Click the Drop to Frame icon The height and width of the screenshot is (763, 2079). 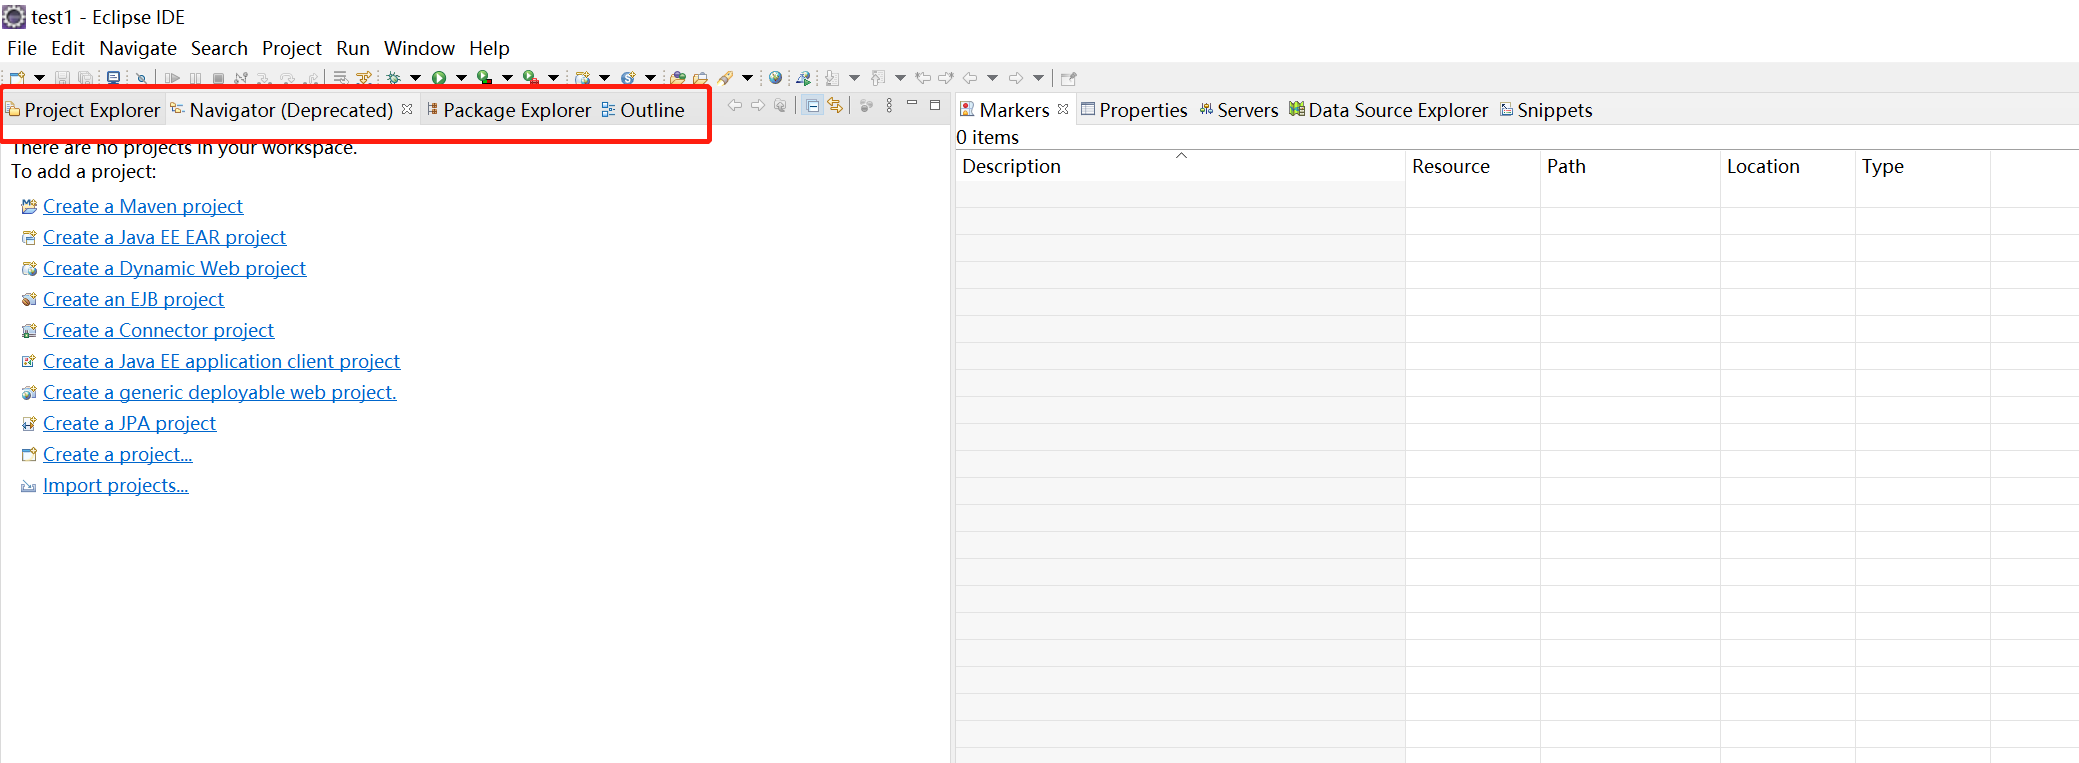click(x=340, y=77)
